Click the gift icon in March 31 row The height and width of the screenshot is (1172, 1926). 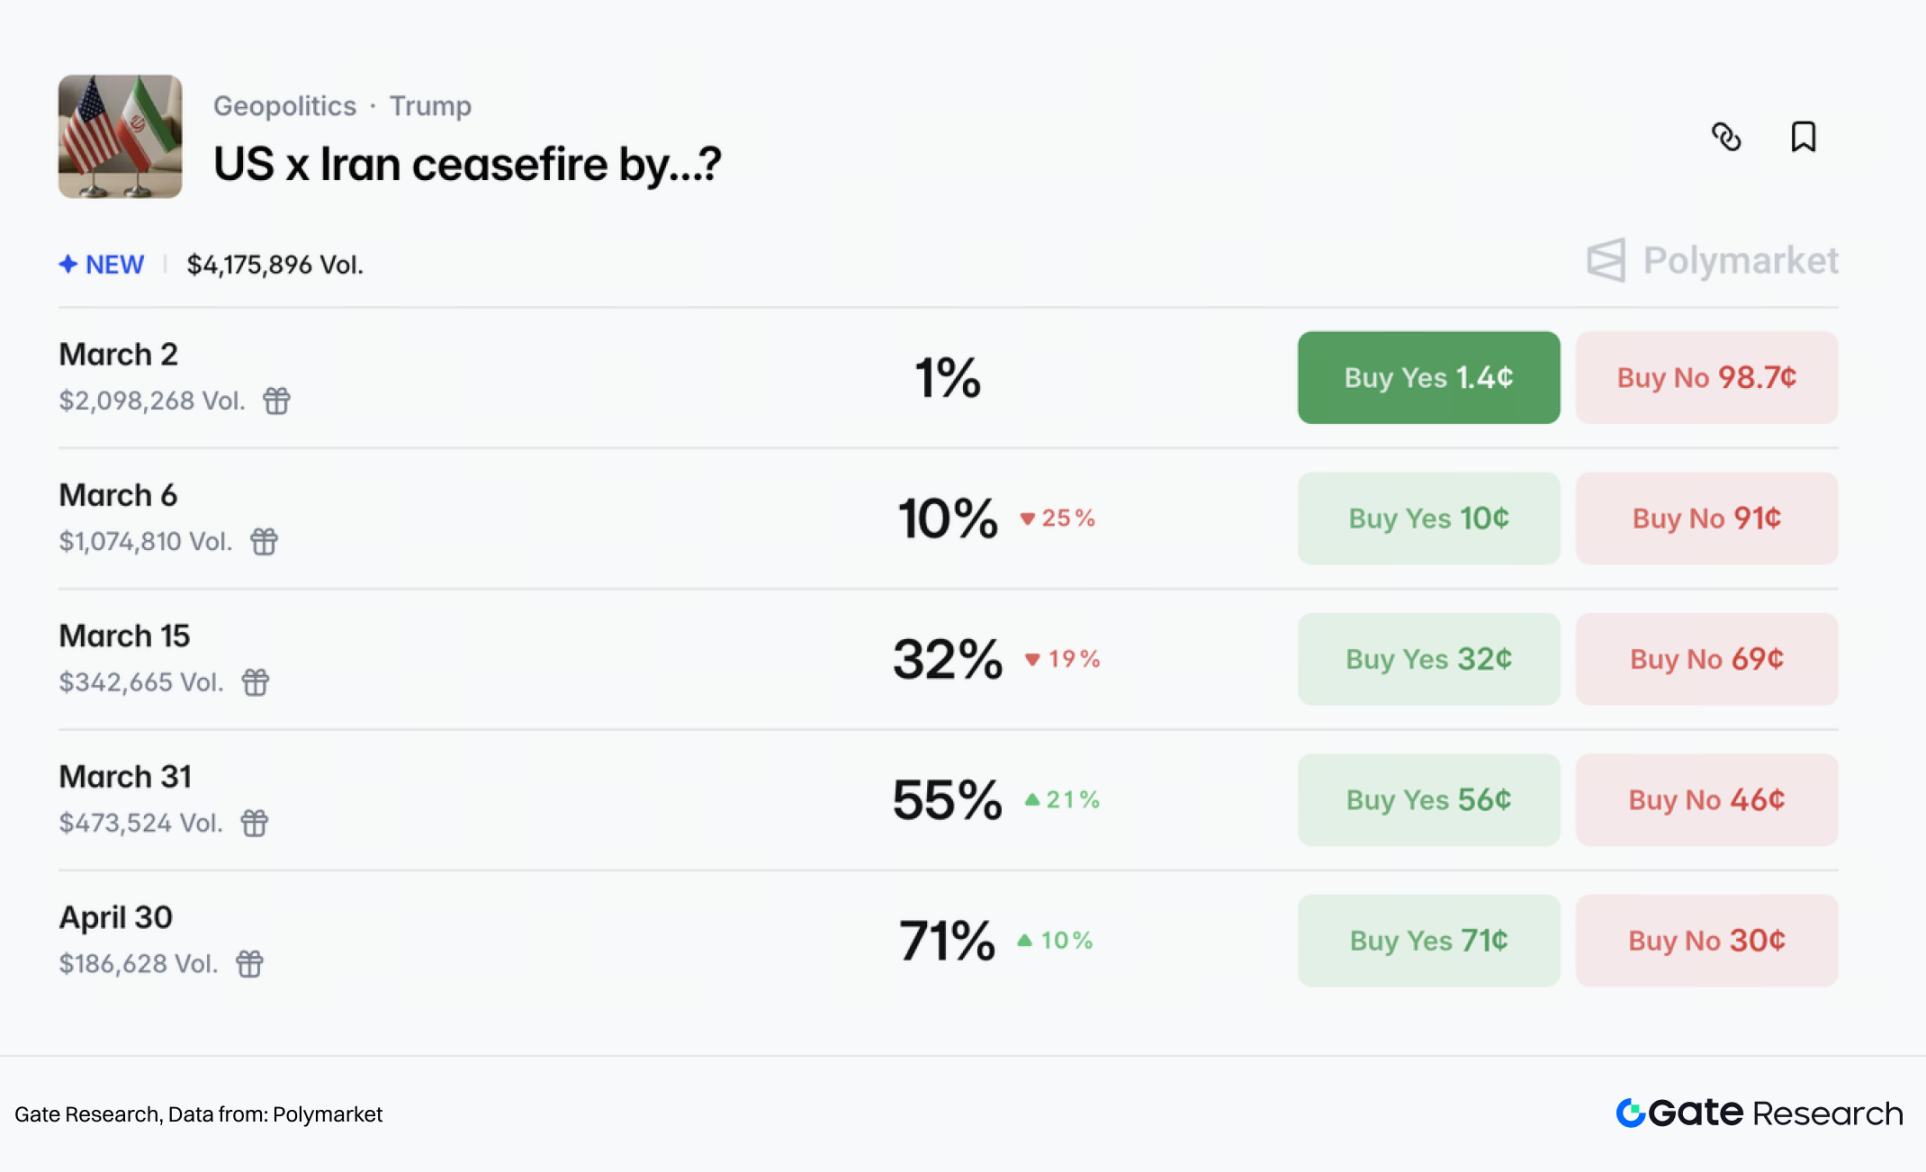pos(255,823)
